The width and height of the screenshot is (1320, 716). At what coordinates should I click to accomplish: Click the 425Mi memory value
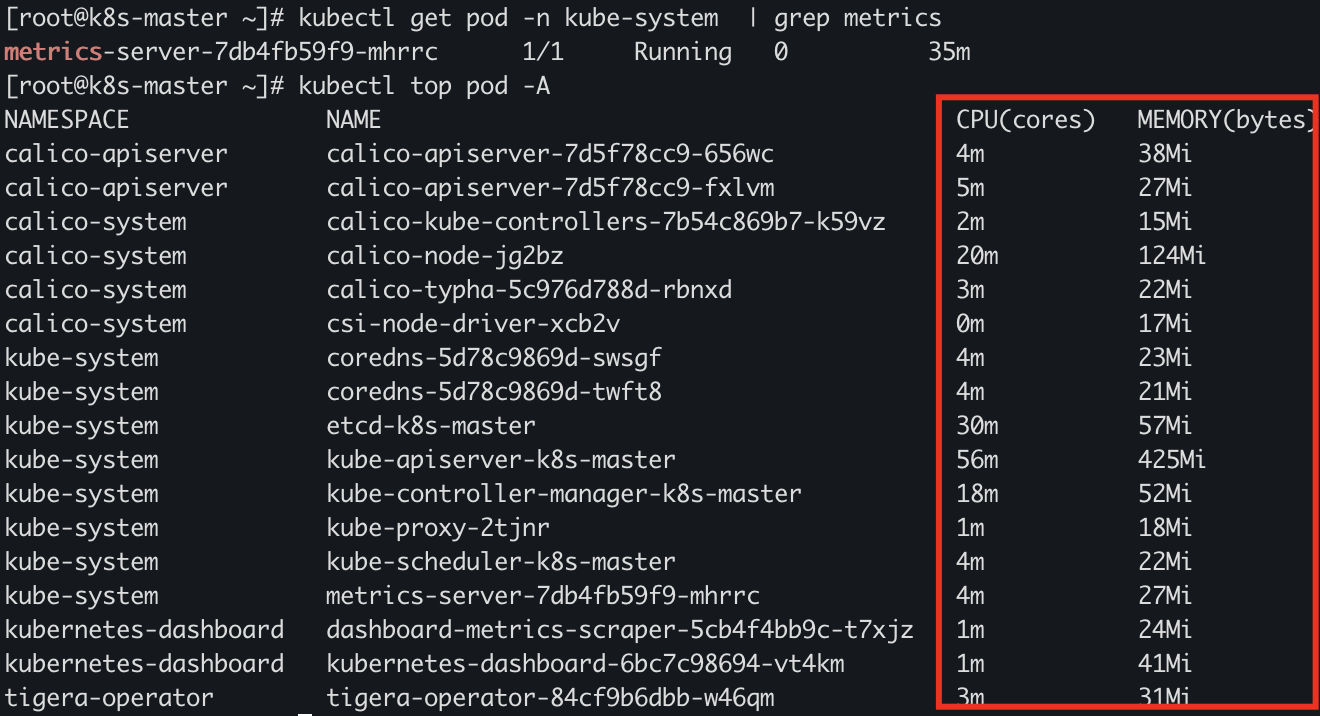click(1171, 460)
